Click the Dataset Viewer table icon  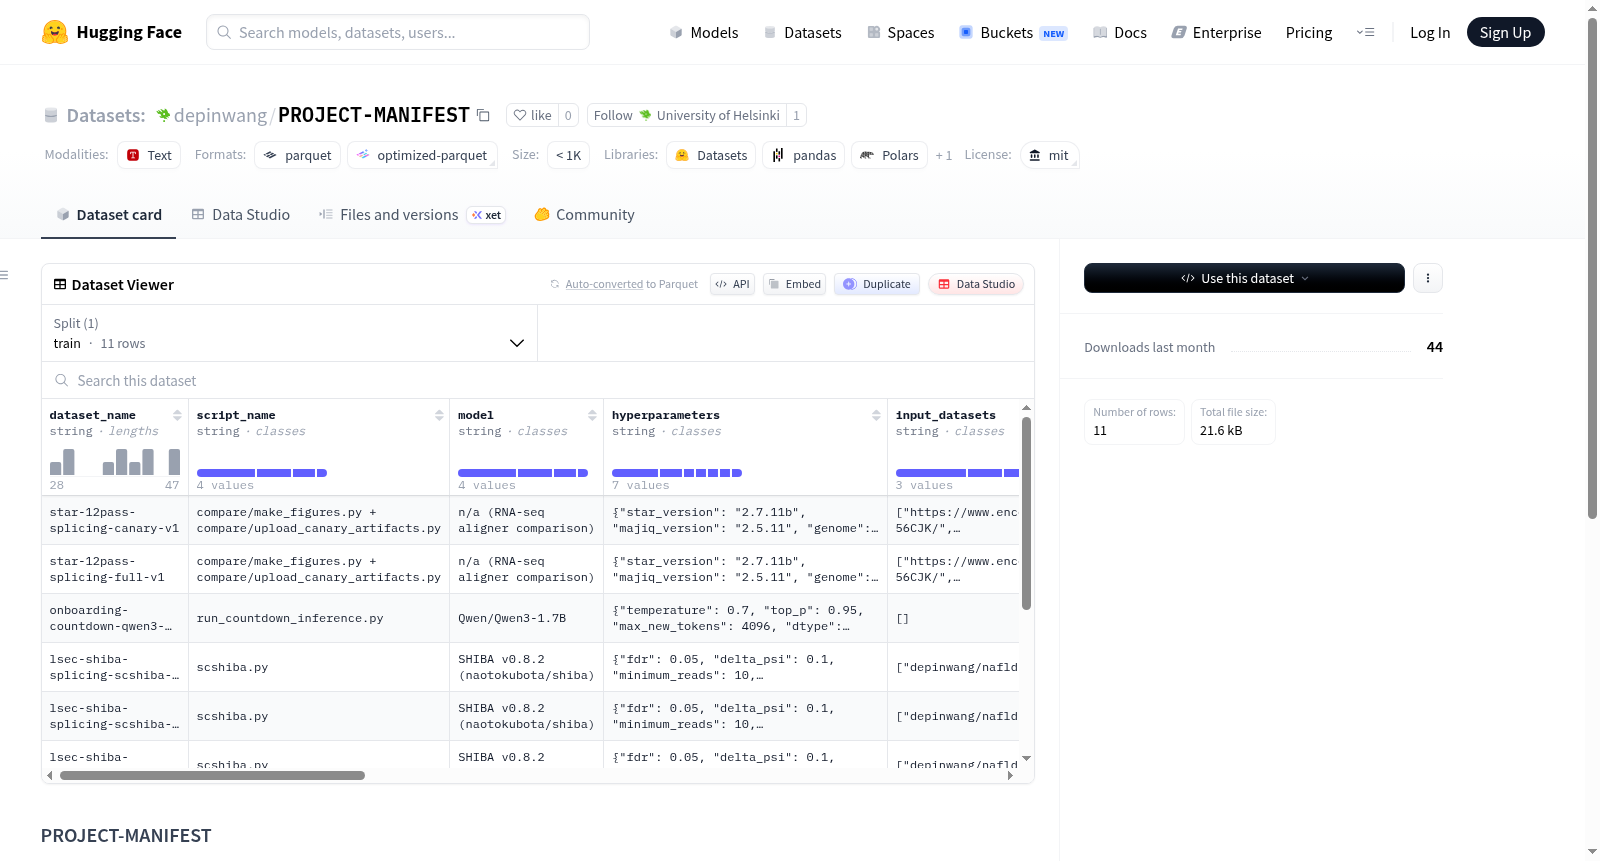[60, 285]
